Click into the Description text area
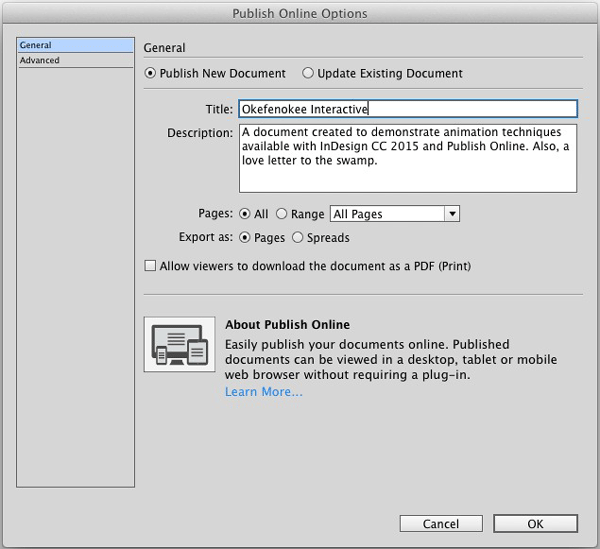This screenshot has width=600, height=549. click(408, 158)
